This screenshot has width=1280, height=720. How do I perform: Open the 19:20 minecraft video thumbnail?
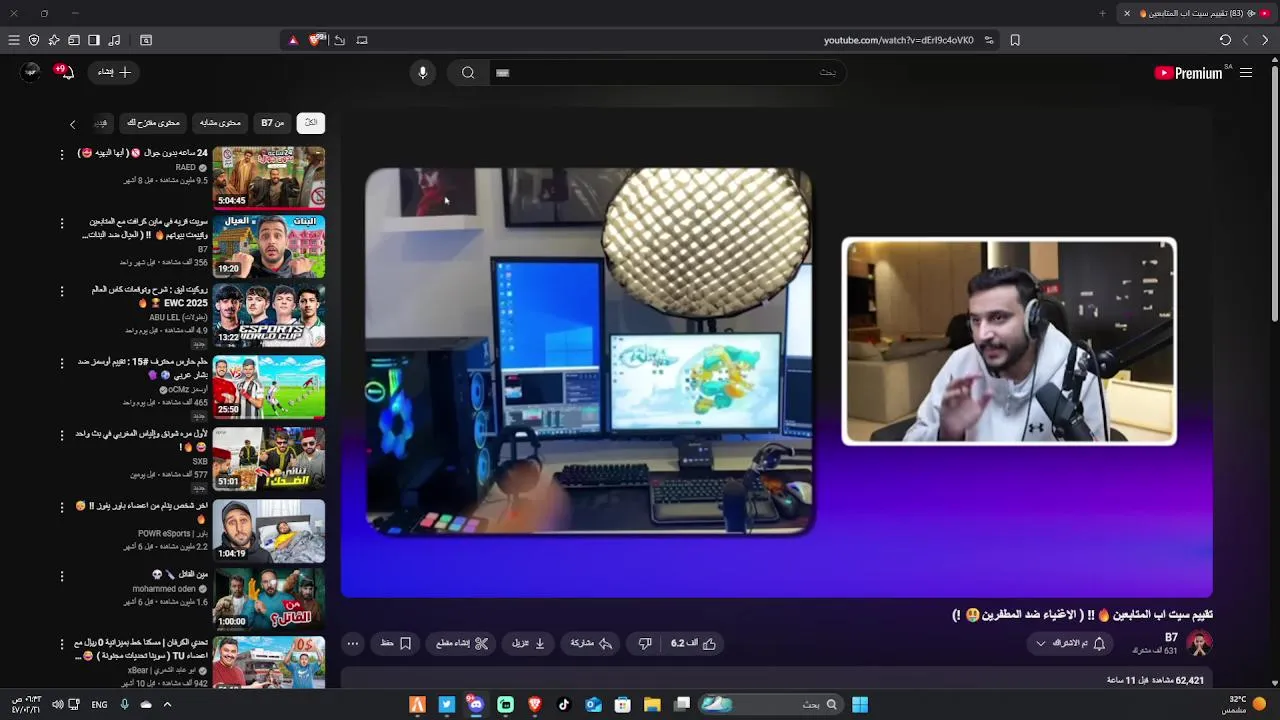click(268, 246)
